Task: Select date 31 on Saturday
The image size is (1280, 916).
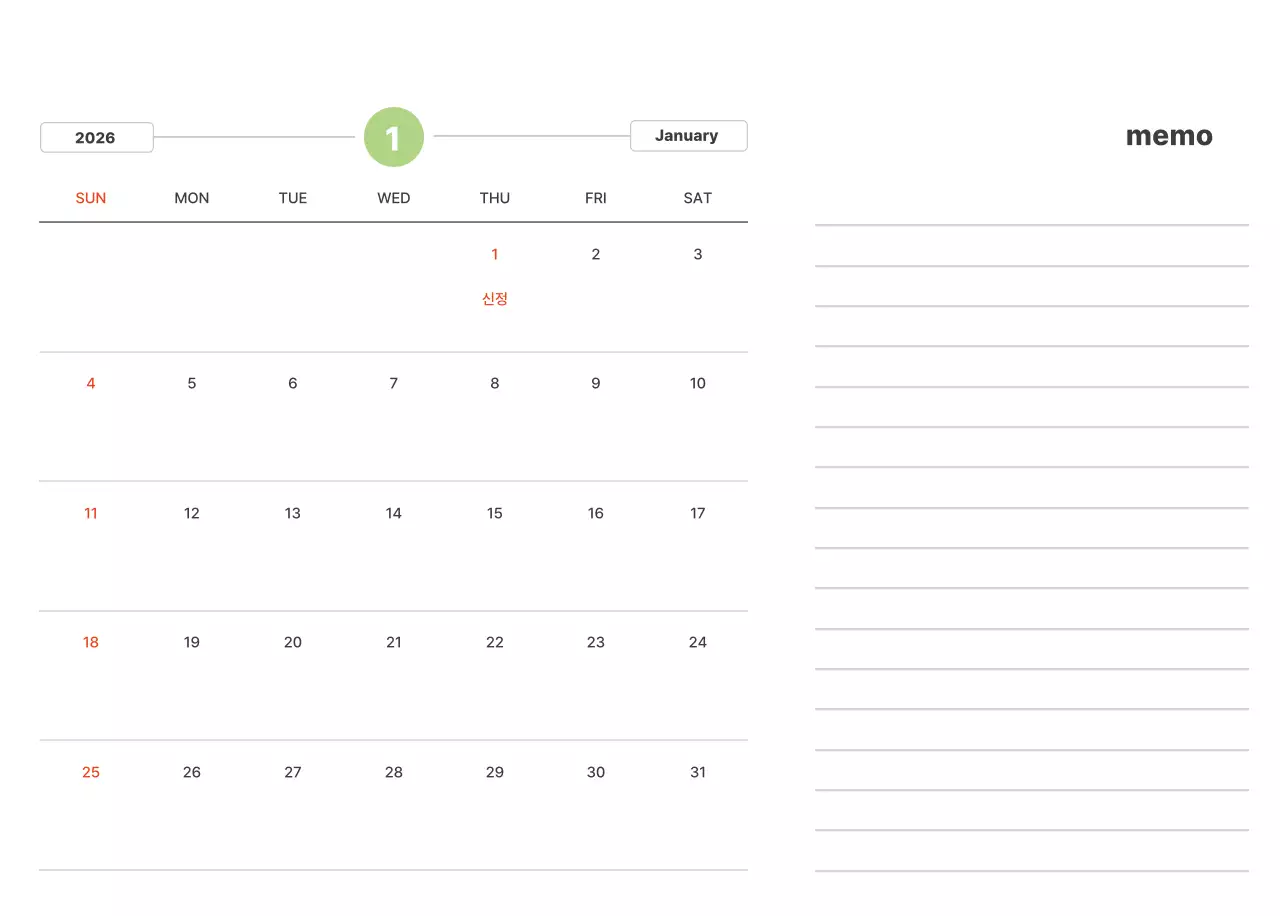Action: tap(697, 772)
